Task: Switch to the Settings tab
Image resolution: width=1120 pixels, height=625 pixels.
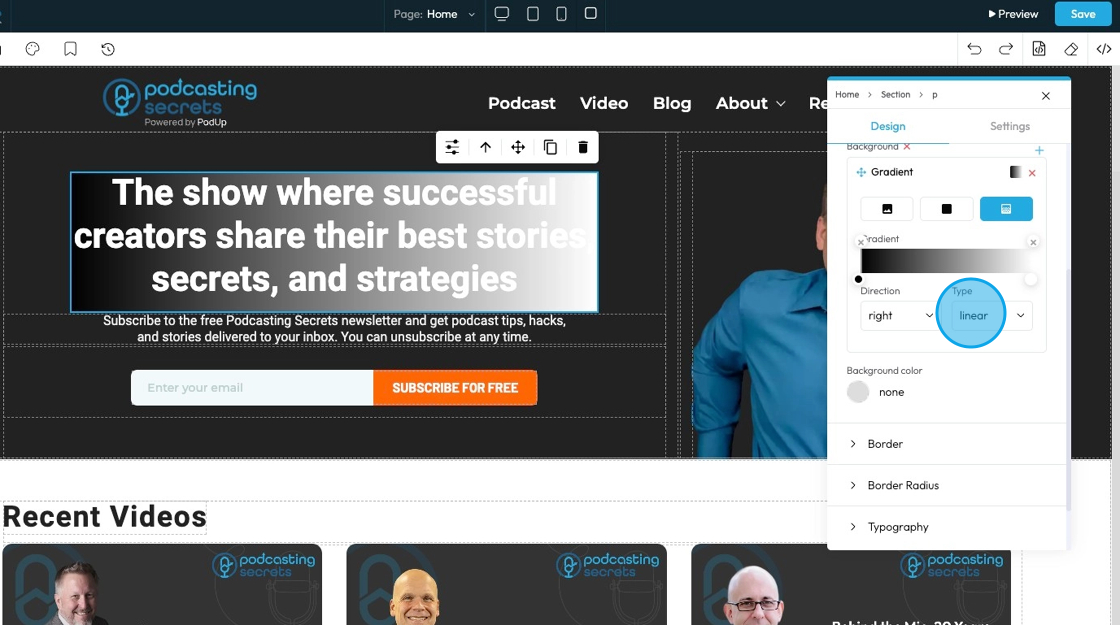Action: pyautogui.click(x=1009, y=126)
